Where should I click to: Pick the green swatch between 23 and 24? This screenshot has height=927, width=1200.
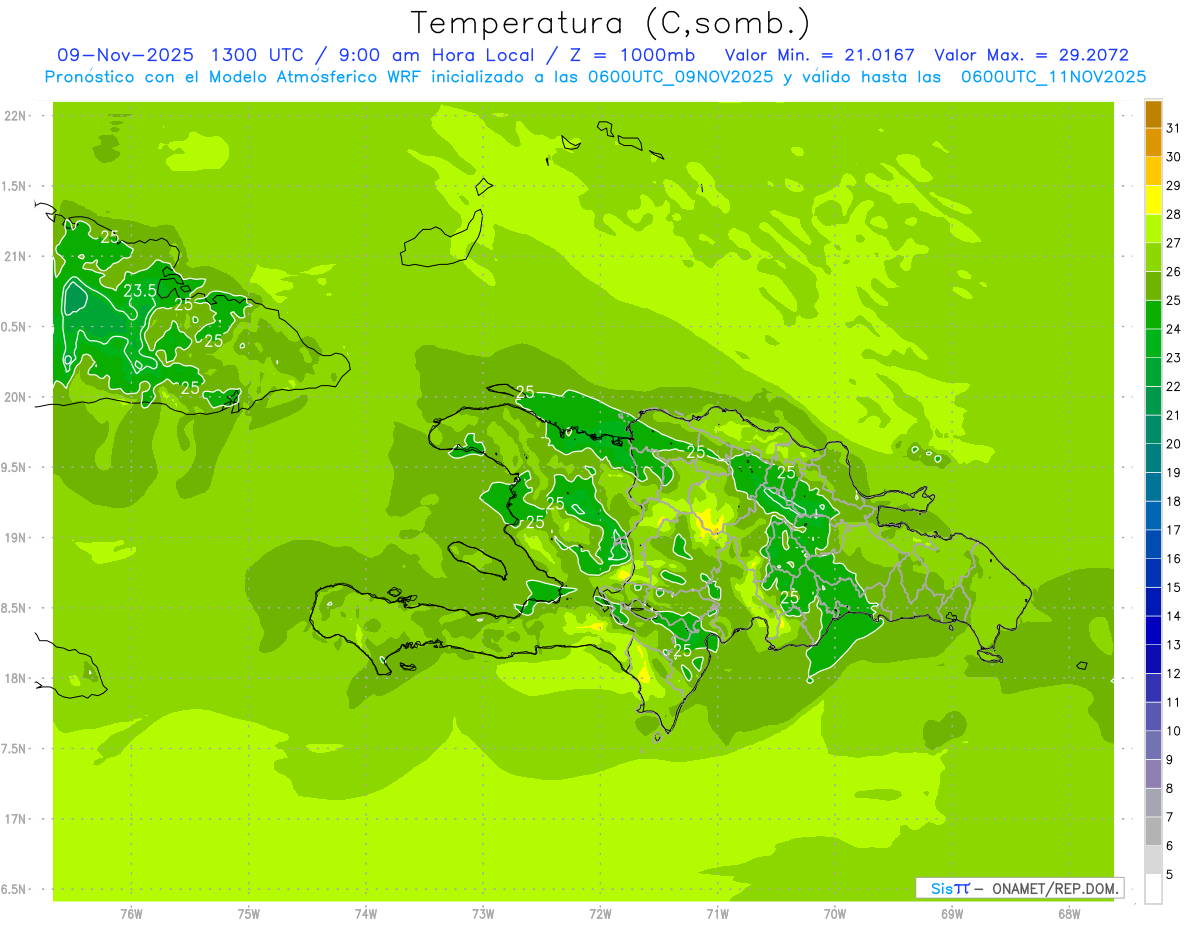pyautogui.click(x=1153, y=344)
